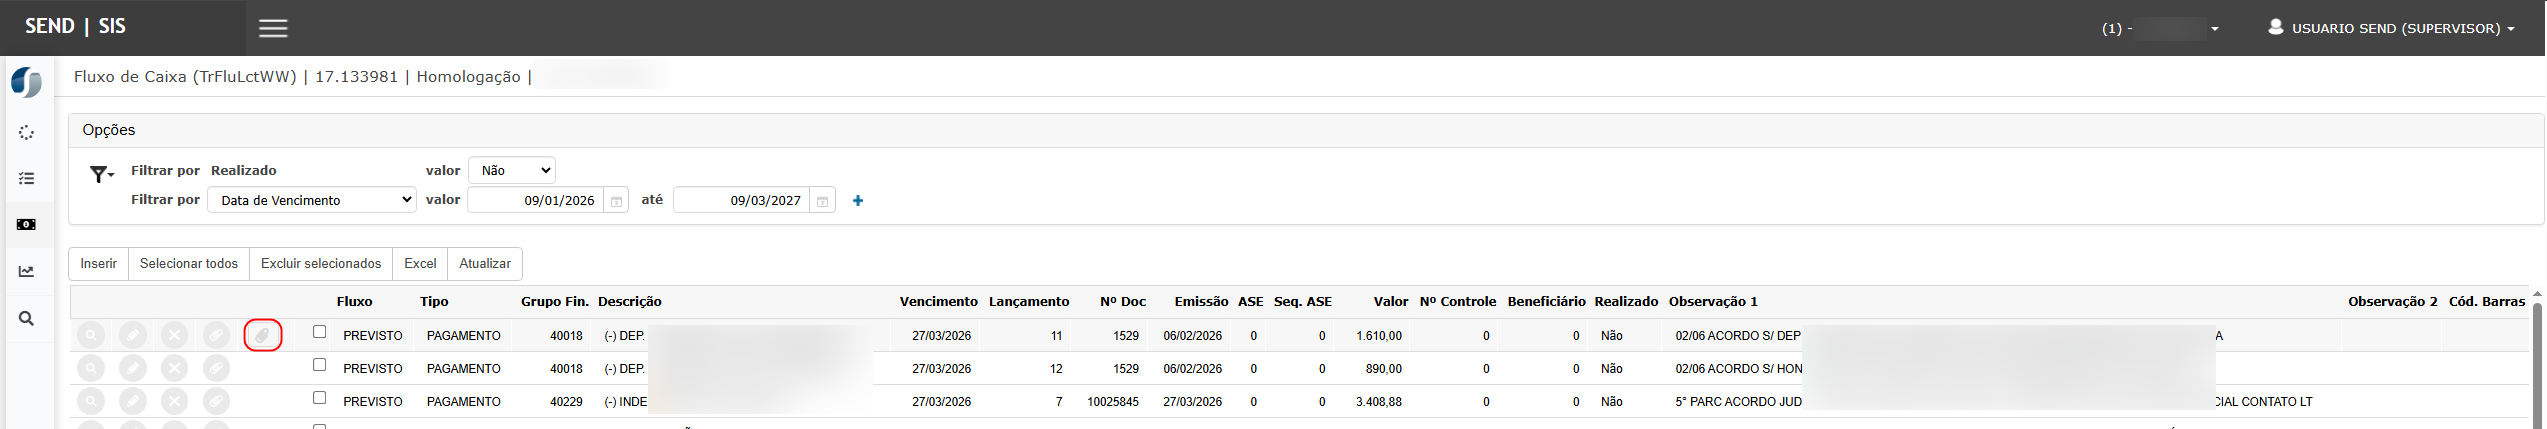The width and height of the screenshot is (2547, 429).
Task: Click the 'Selecionar todos' toolbar option
Action: point(189,264)
